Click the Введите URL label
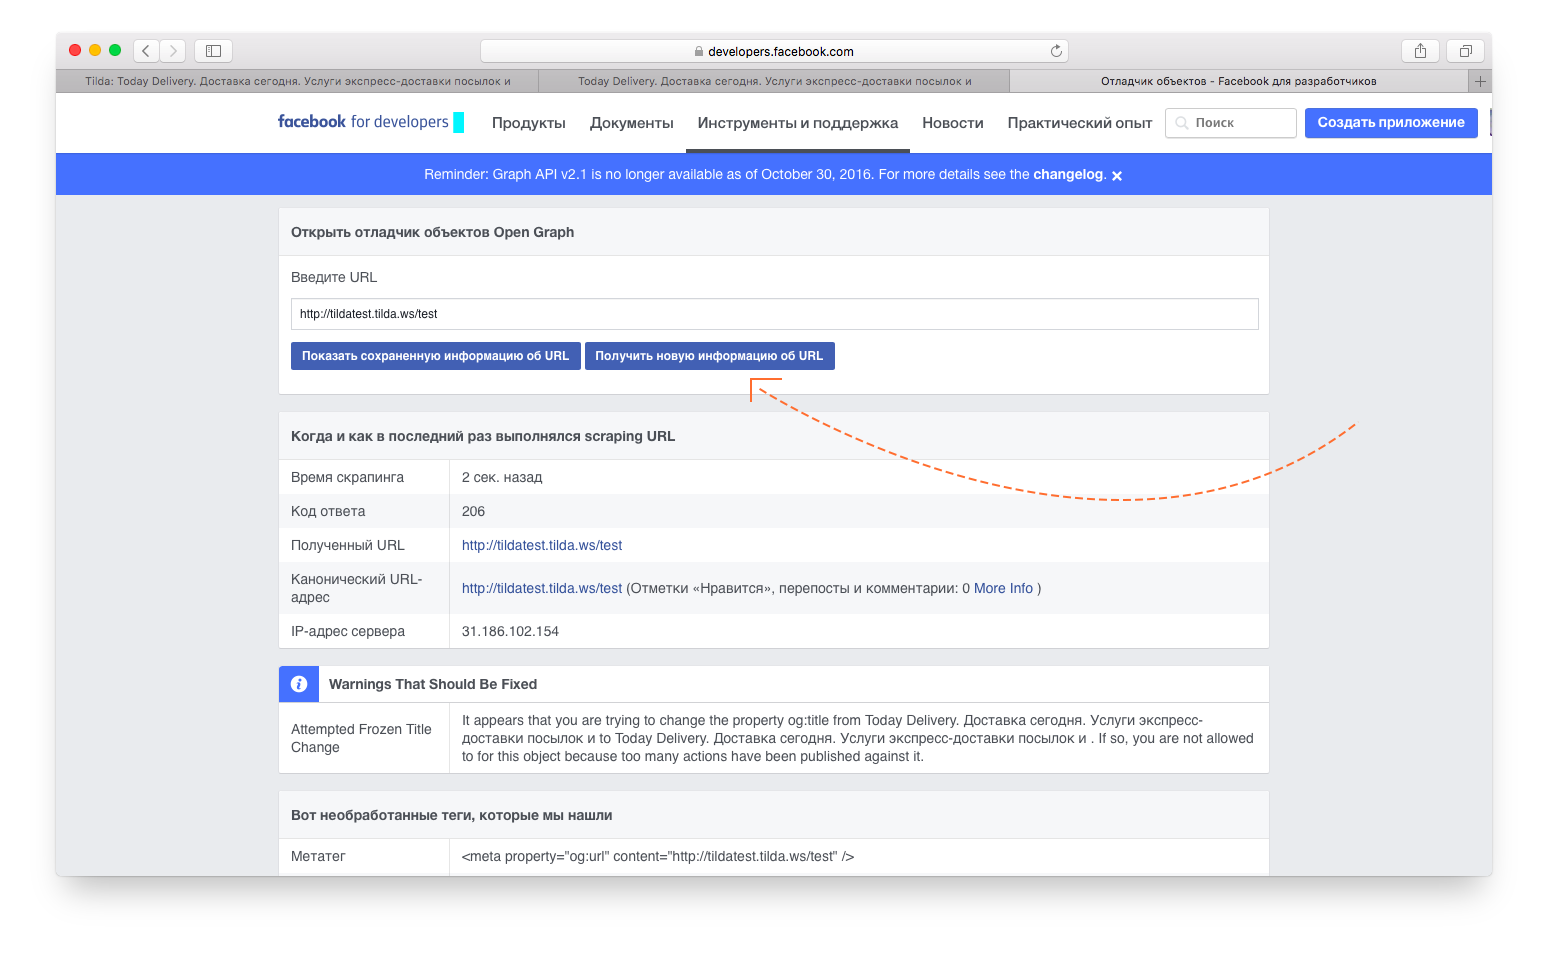Viewport: 1548px width, 956px height. [334, 277]
